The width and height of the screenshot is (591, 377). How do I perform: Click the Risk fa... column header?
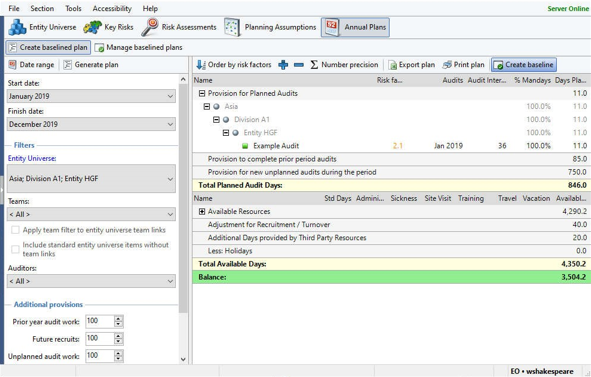389,80
